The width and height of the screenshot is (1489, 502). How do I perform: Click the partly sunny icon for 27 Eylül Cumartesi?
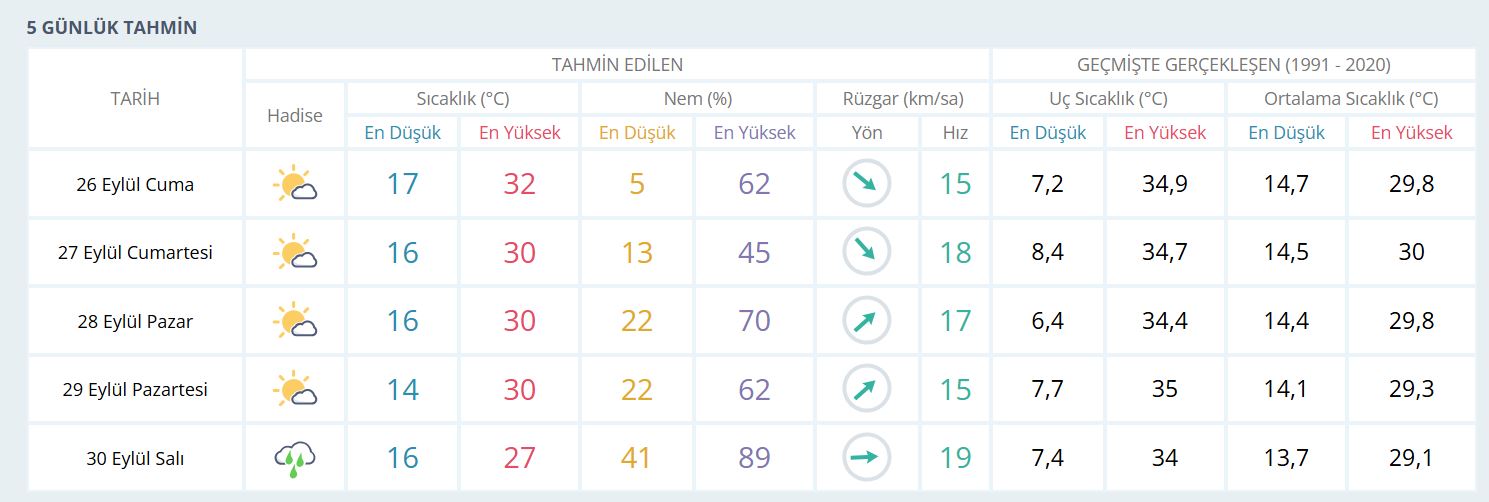tap(295, 252)
